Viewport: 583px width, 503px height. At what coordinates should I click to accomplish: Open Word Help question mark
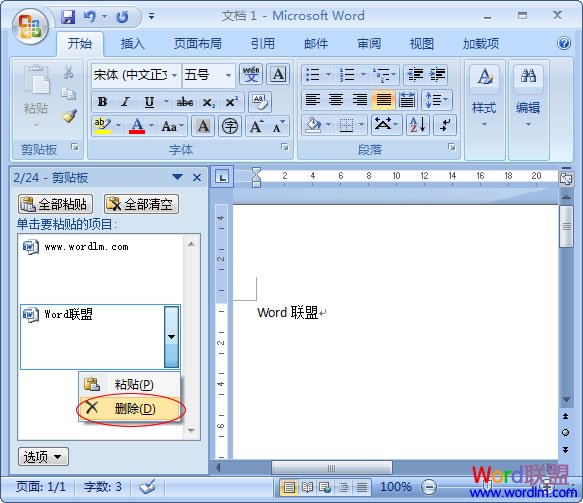pyautogui.click(x=564, y=43)
